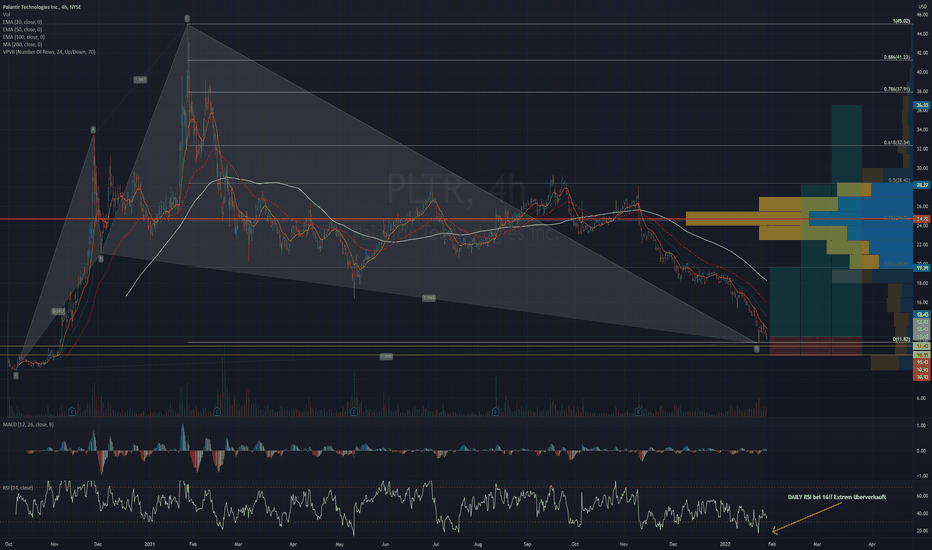Click the 0.786(37.91) Fibonacci level label
Screen dimensions: 932x550
897,89
